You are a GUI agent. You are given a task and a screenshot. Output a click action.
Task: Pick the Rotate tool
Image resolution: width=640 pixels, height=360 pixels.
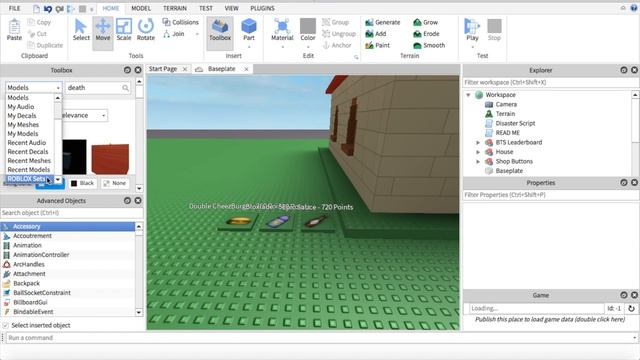[x=146, y=29]
